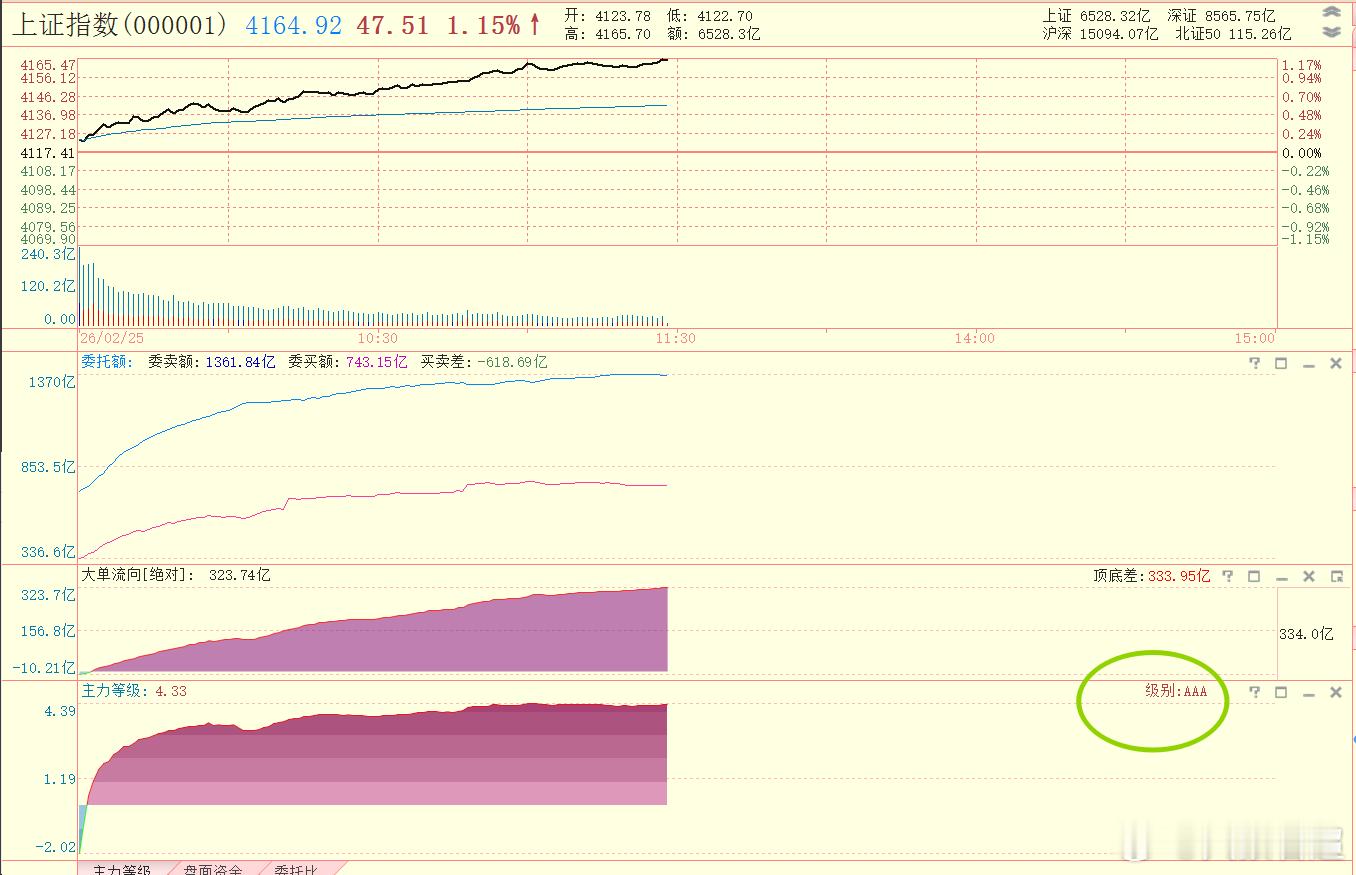Image resolution: width=1356 pixels, height=875 pixels.
Task: Select the point change 47.51
Action: [x=392, y=26]
